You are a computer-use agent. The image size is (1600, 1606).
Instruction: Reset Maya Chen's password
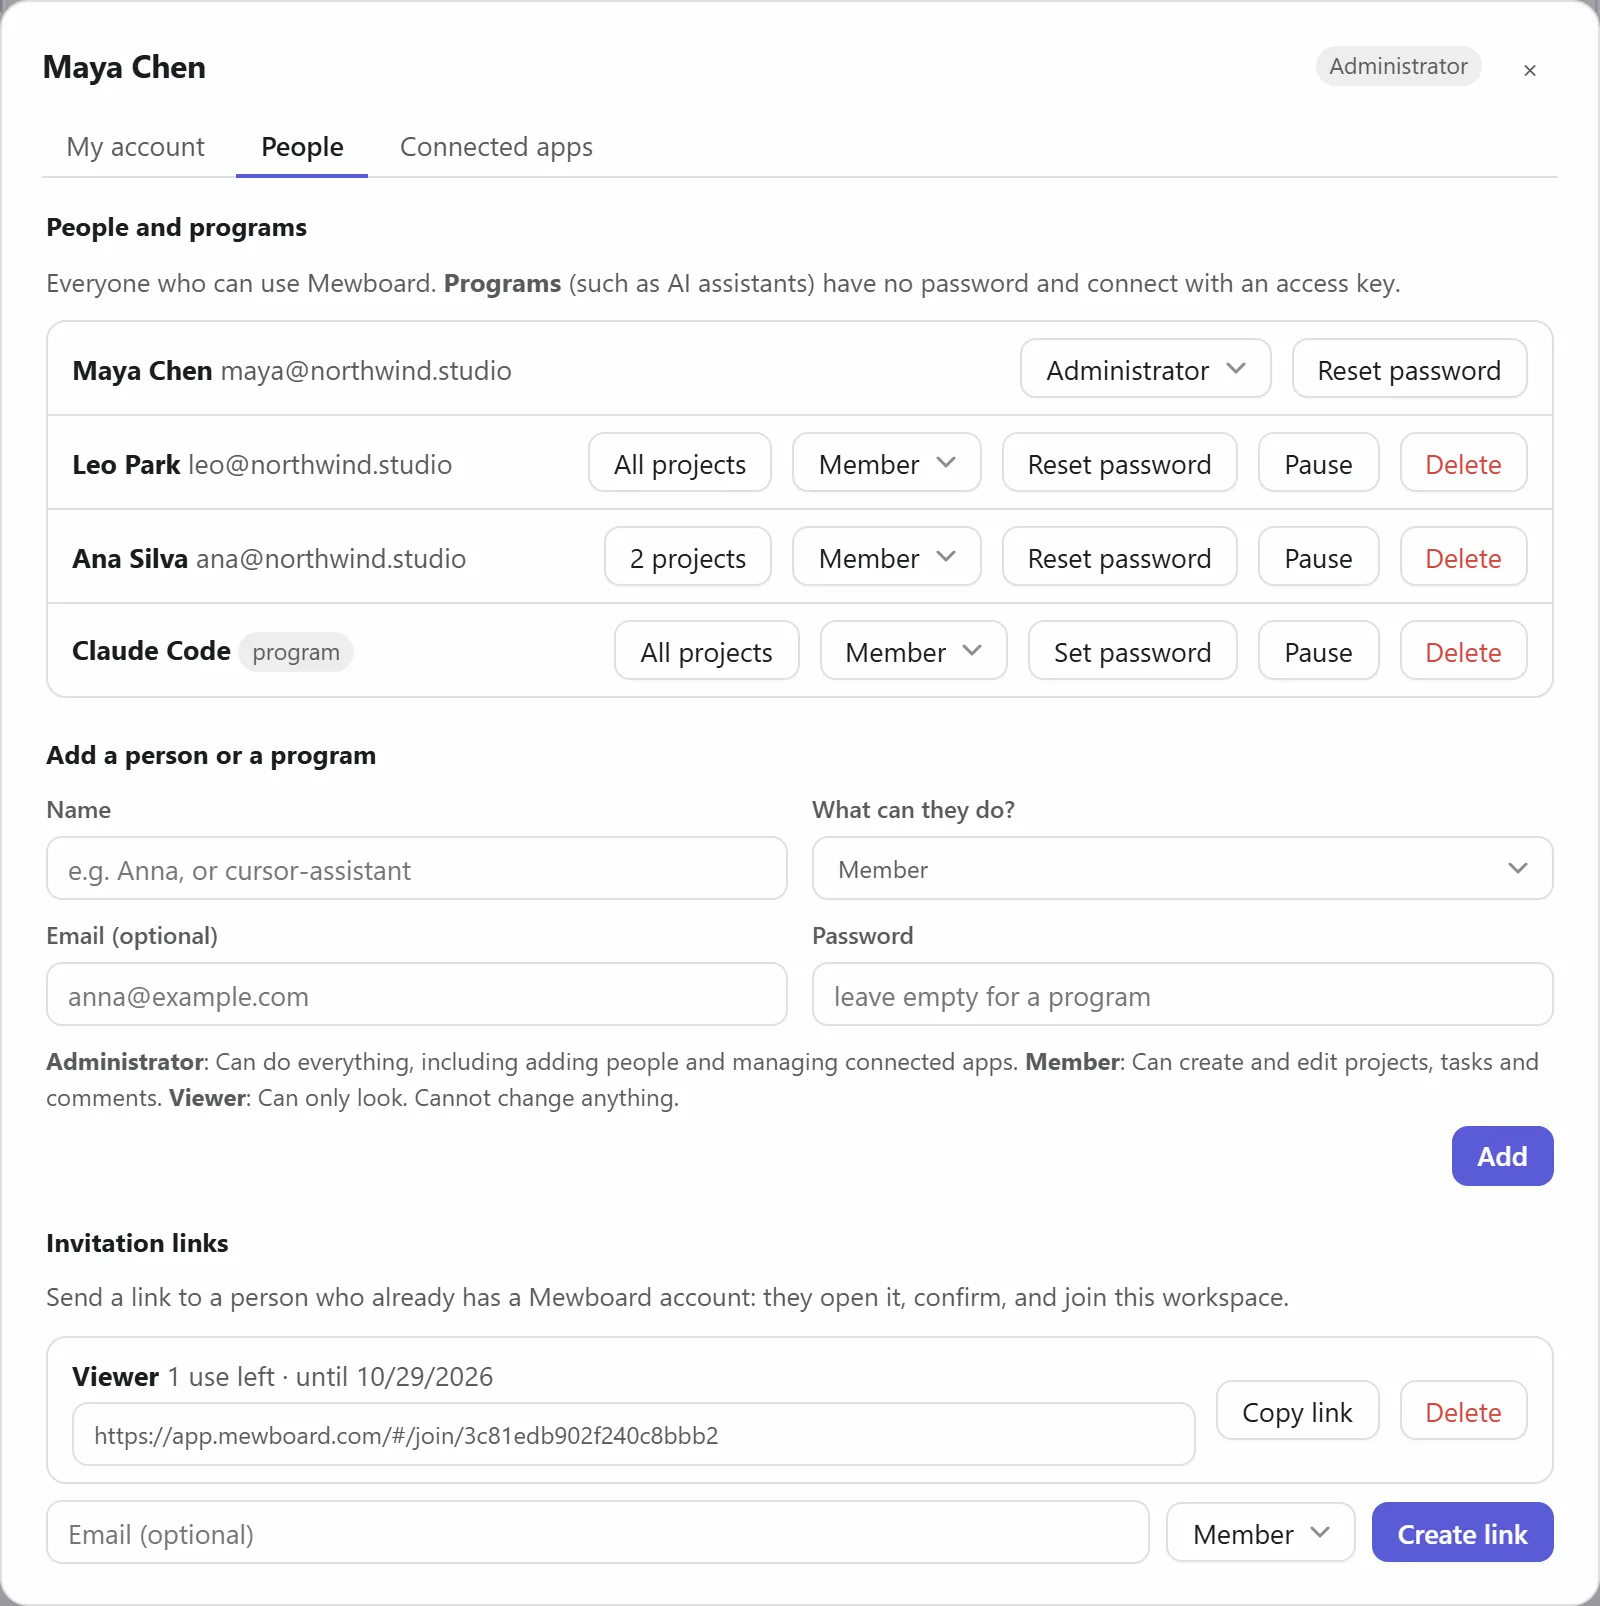(1408, 369)
